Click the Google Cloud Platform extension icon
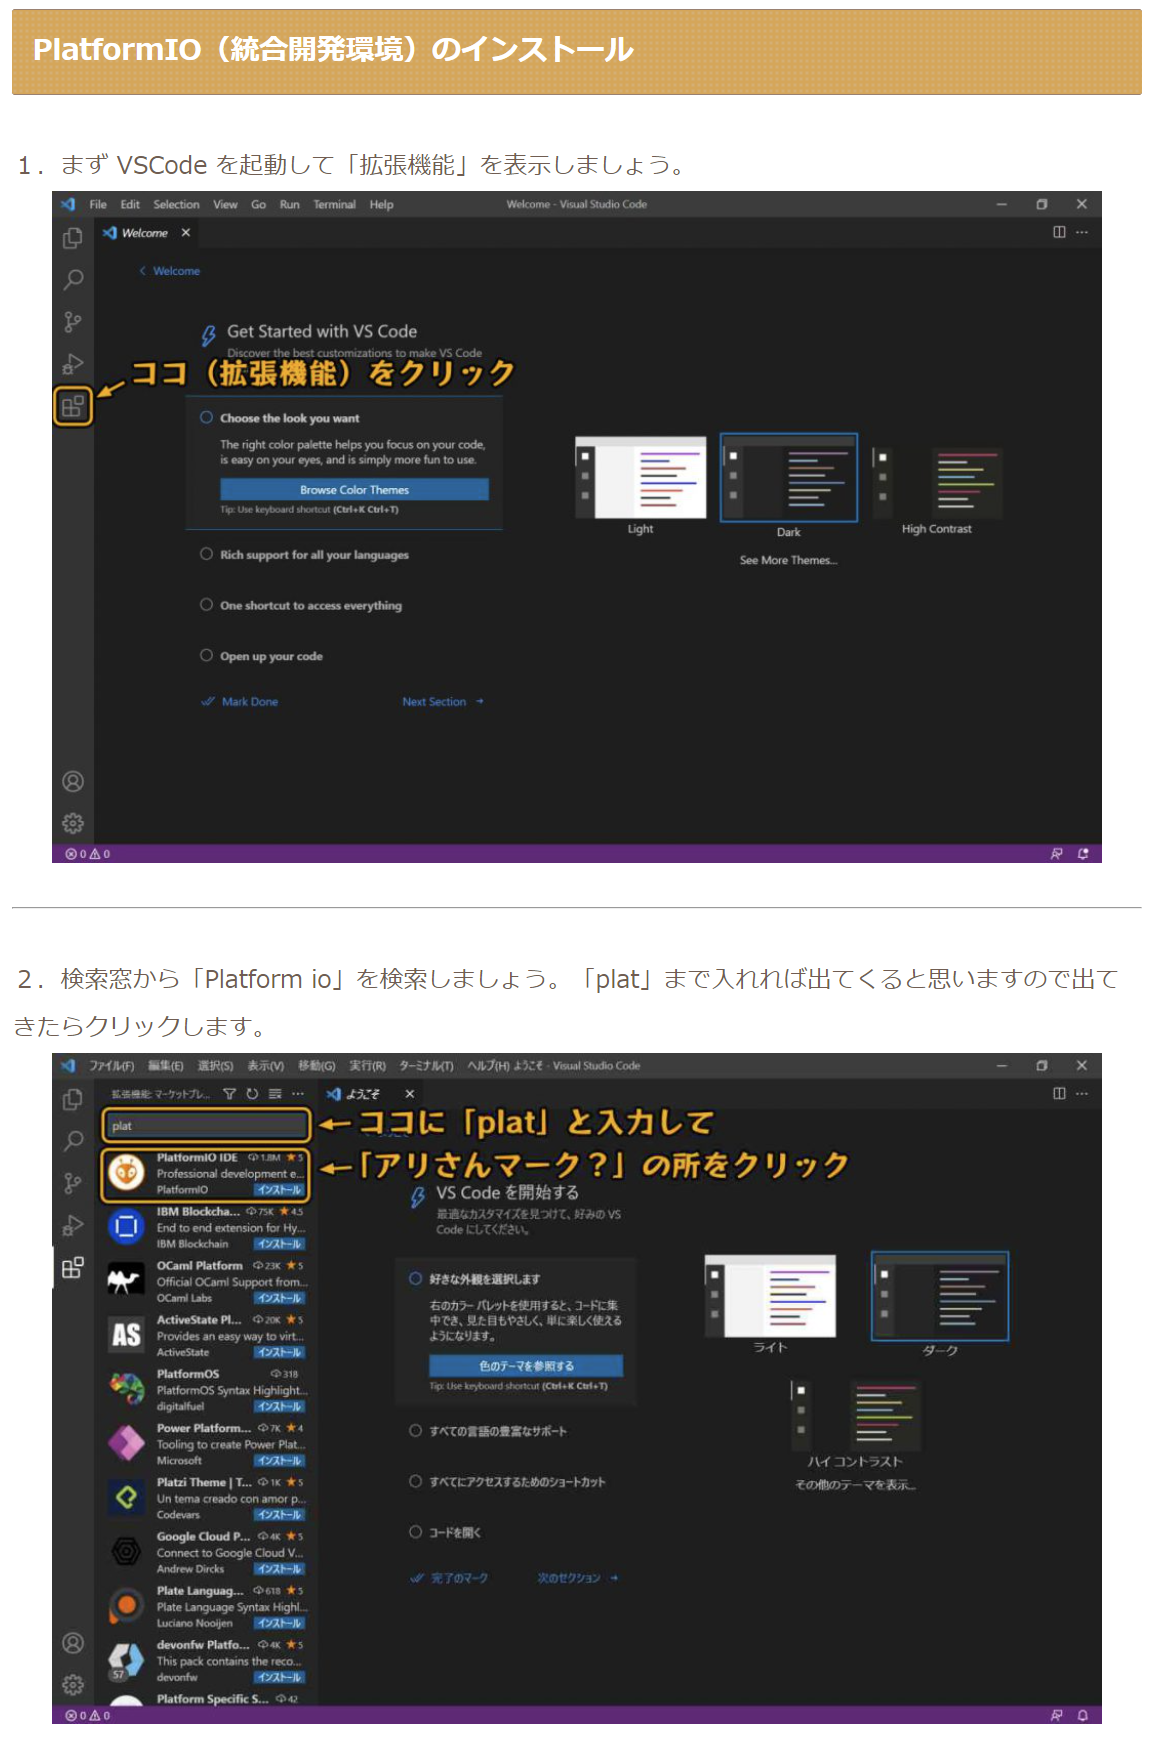The height and width of the screenshot is (1737, 1168). pos(126,1552)
